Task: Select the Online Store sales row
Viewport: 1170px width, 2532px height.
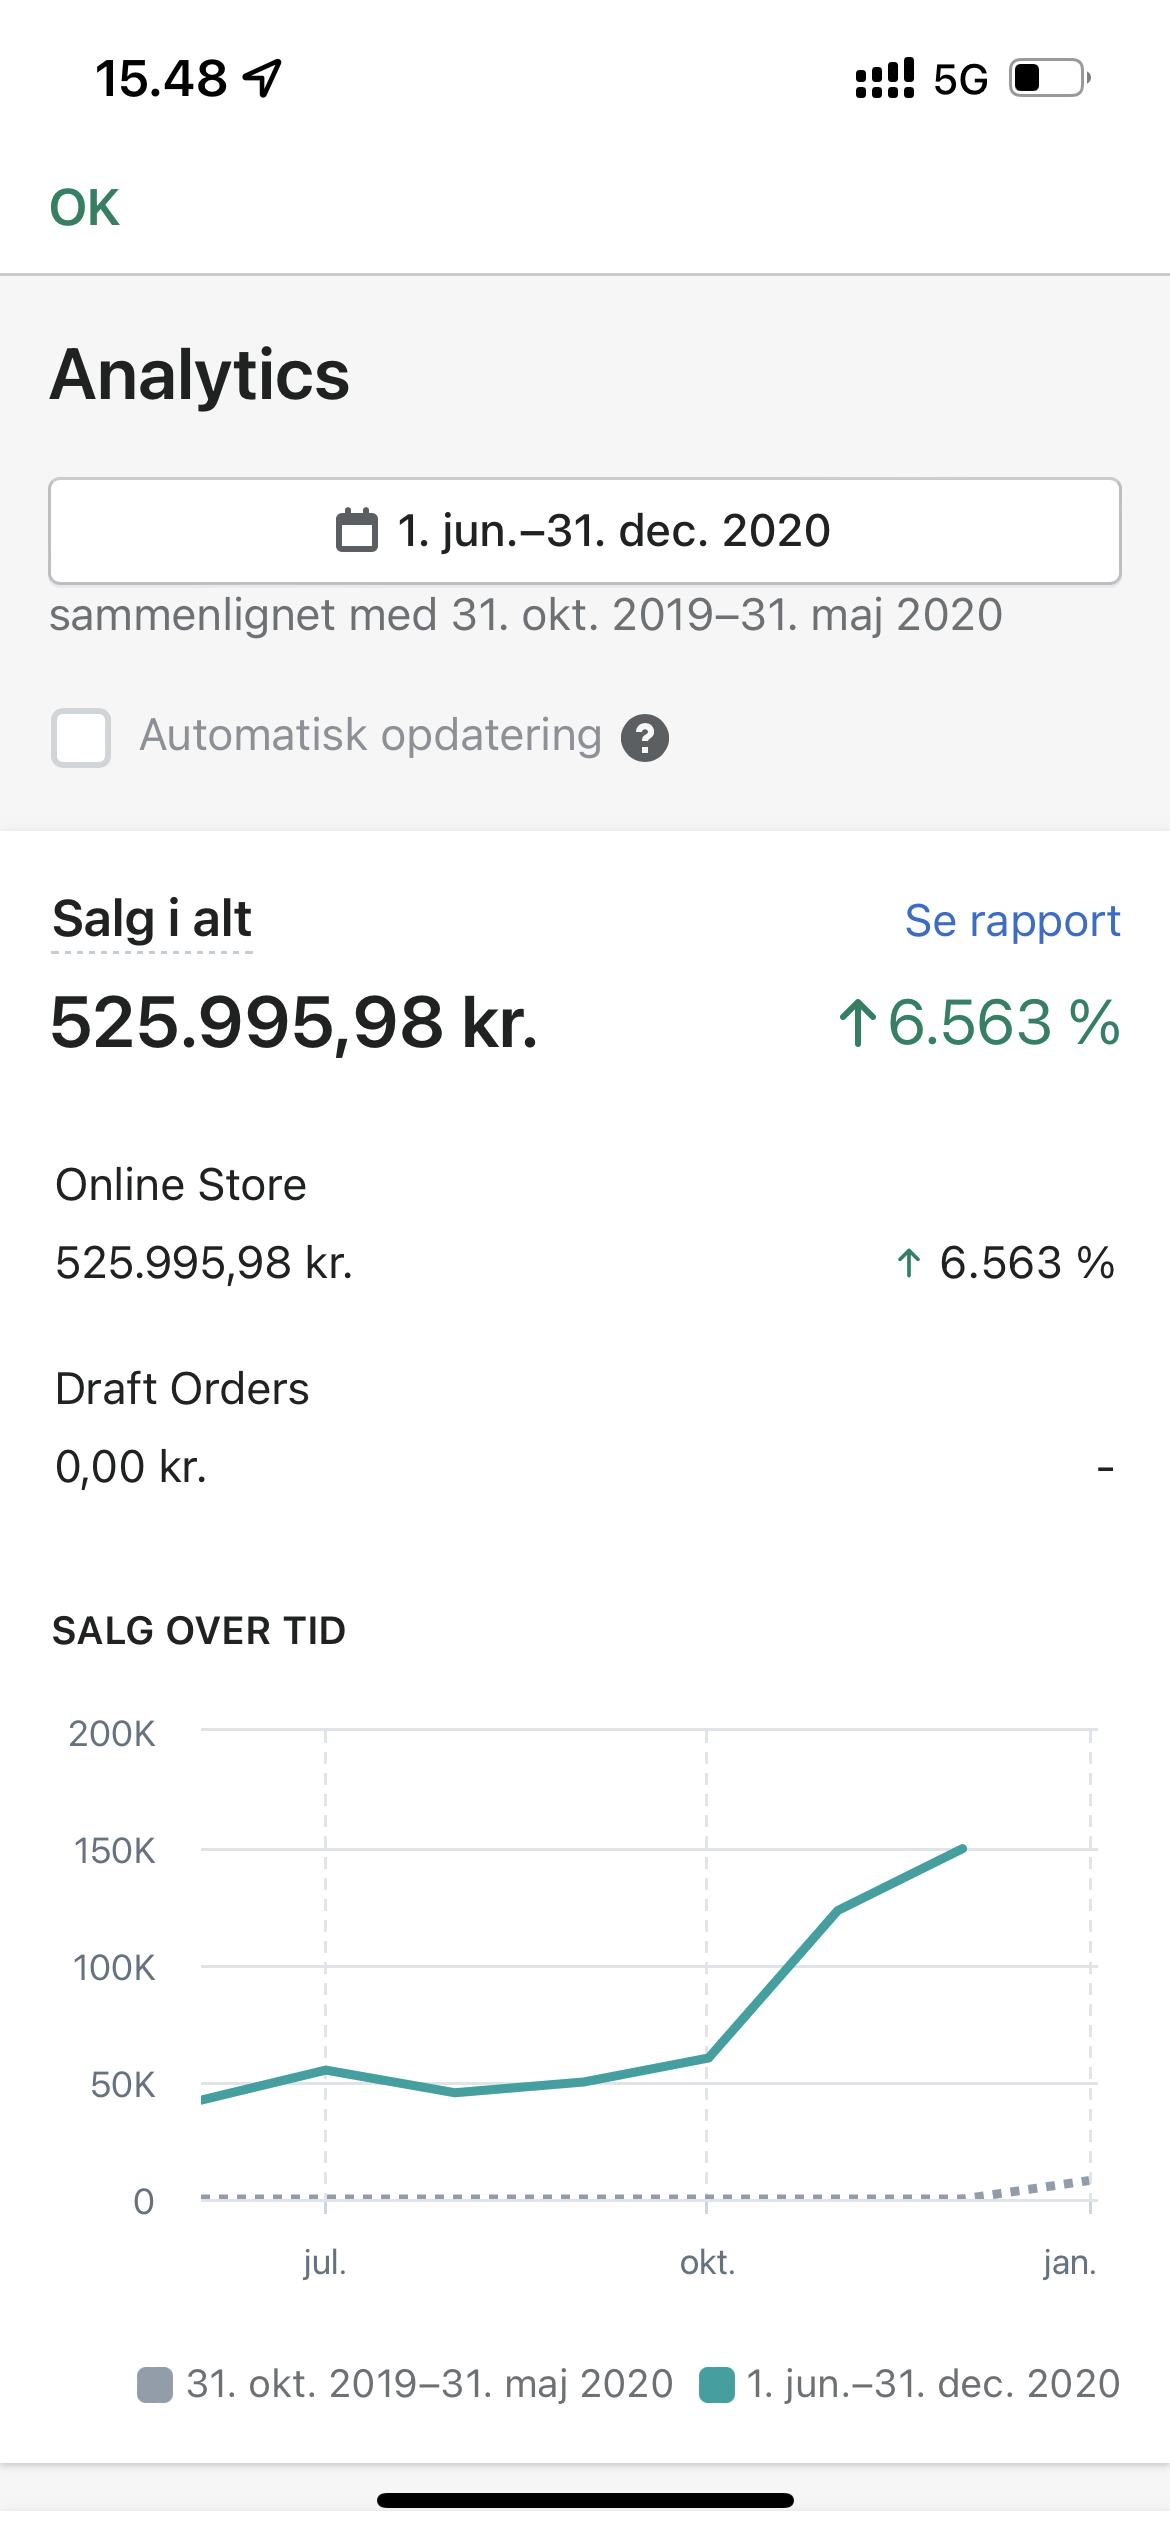Action: pos(585,1225)
